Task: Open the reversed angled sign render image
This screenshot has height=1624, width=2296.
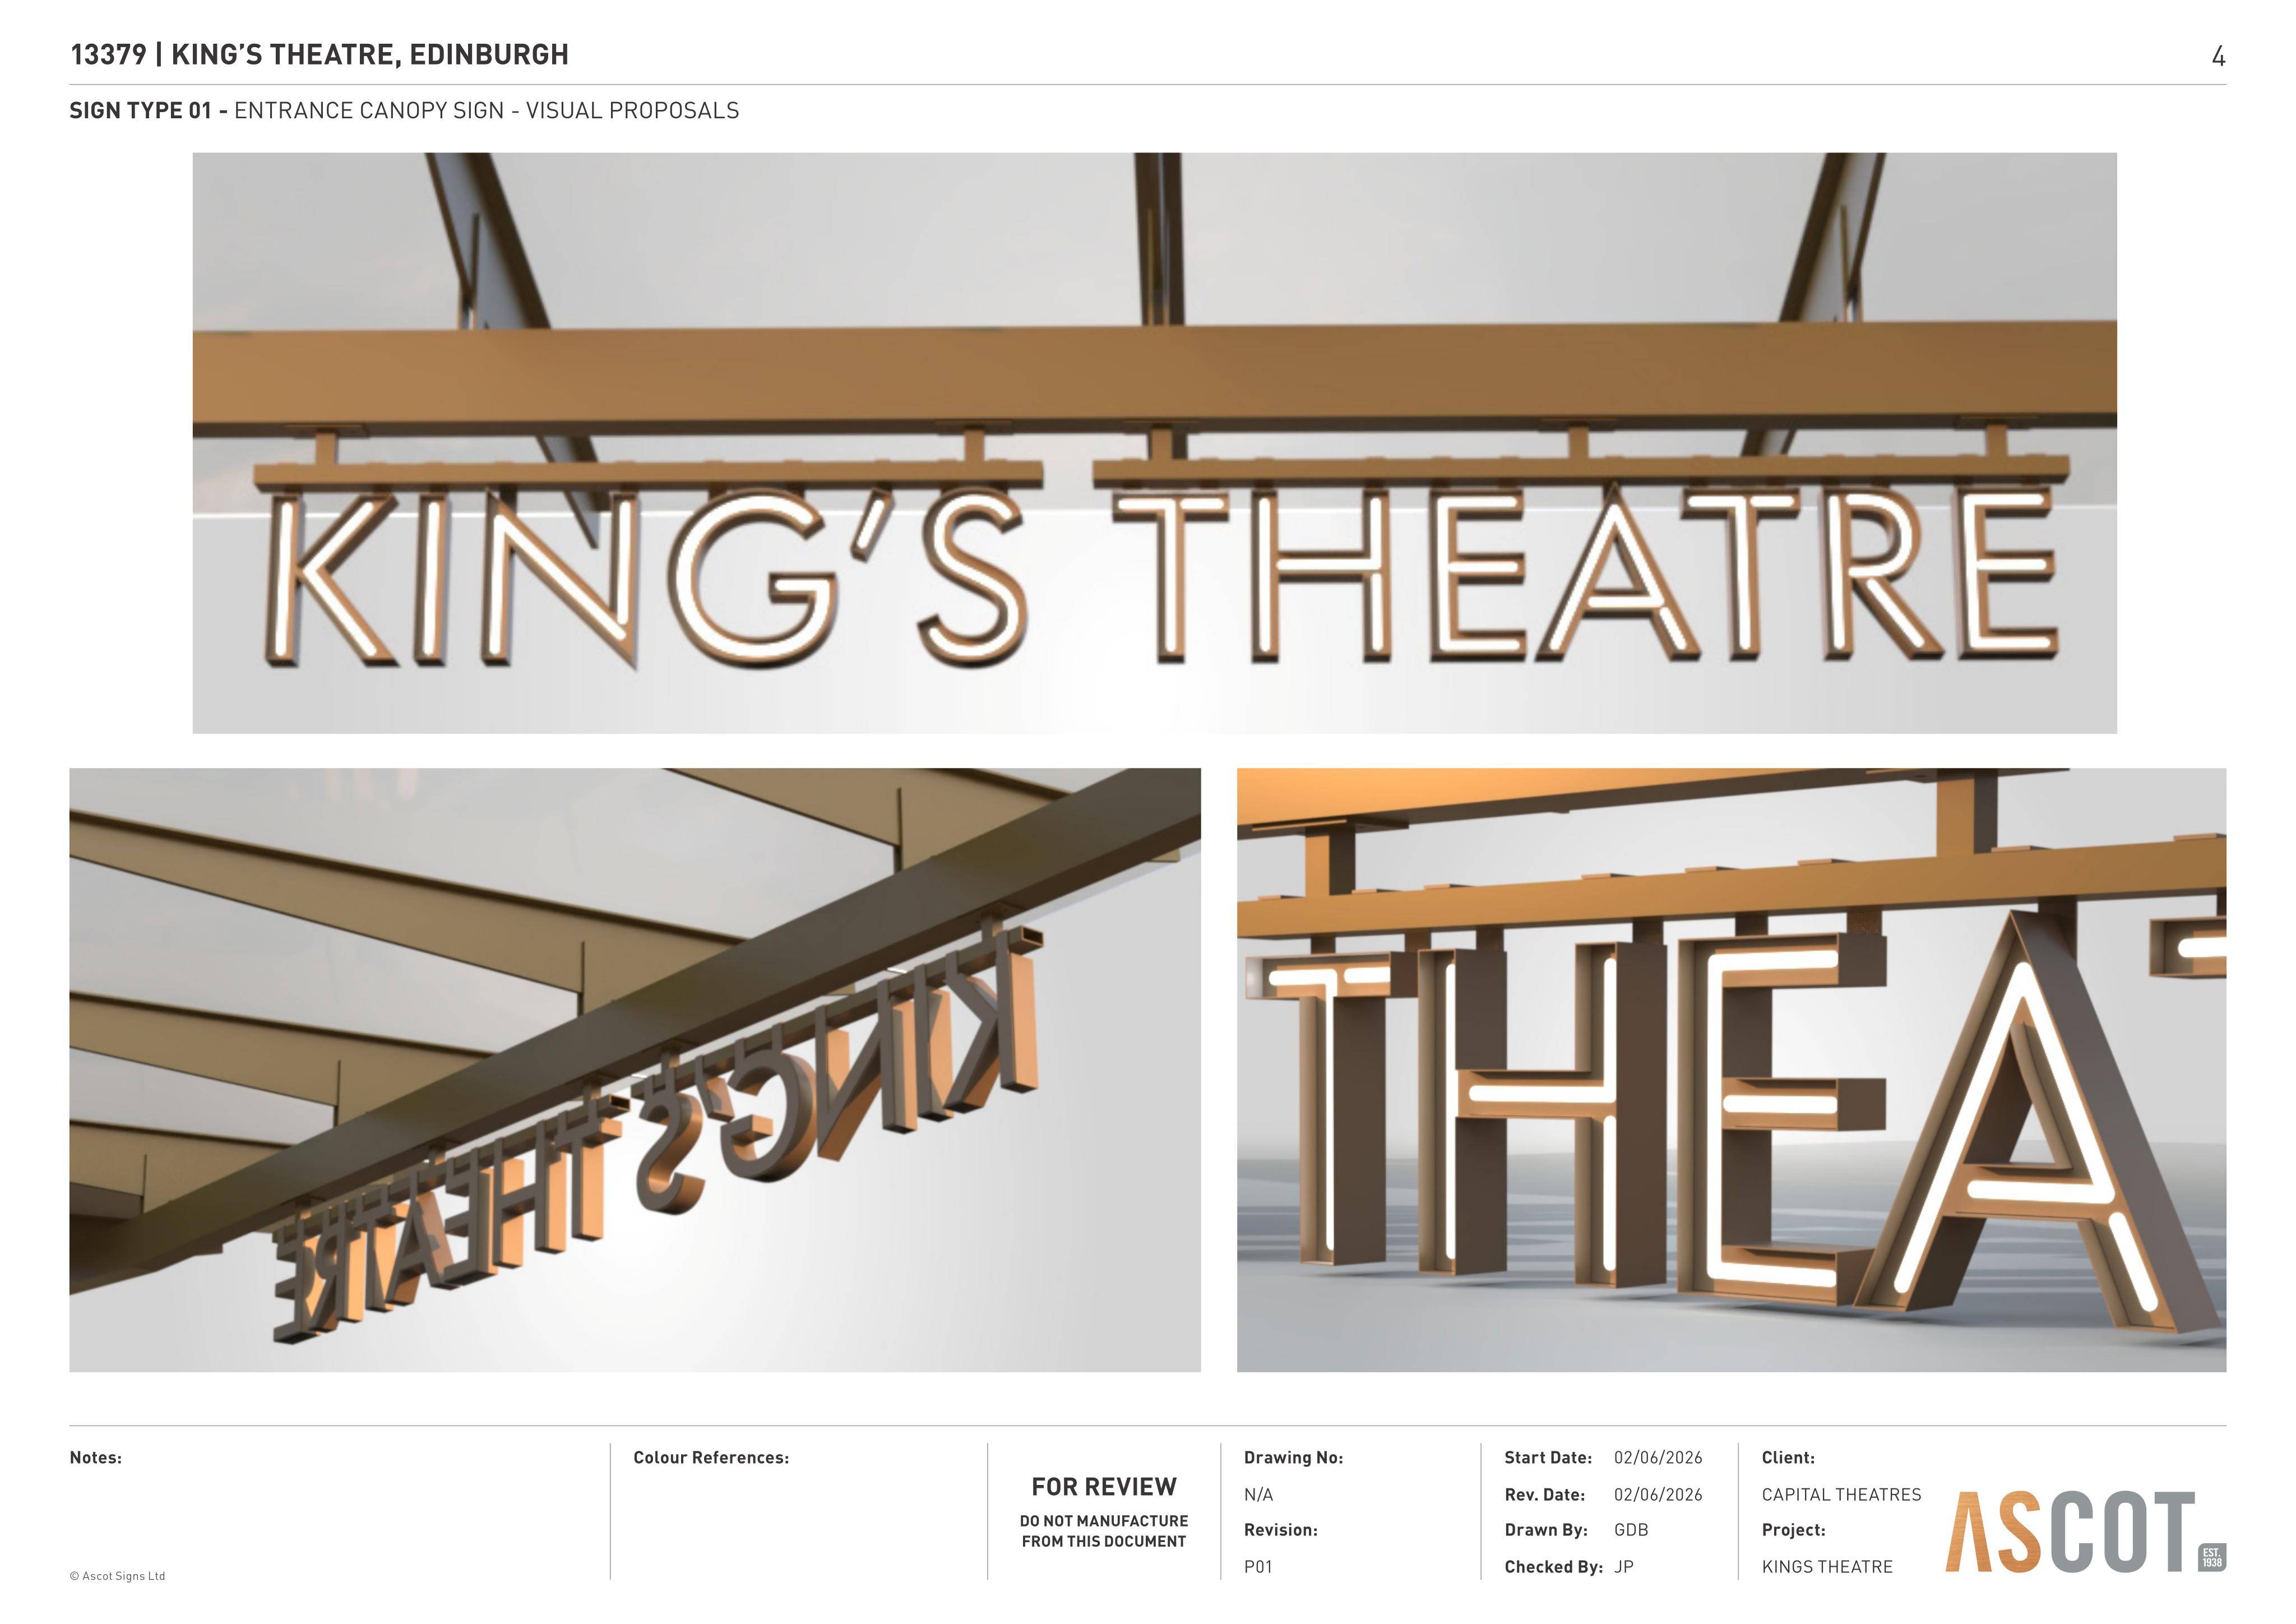Action: coord(635,1070)
